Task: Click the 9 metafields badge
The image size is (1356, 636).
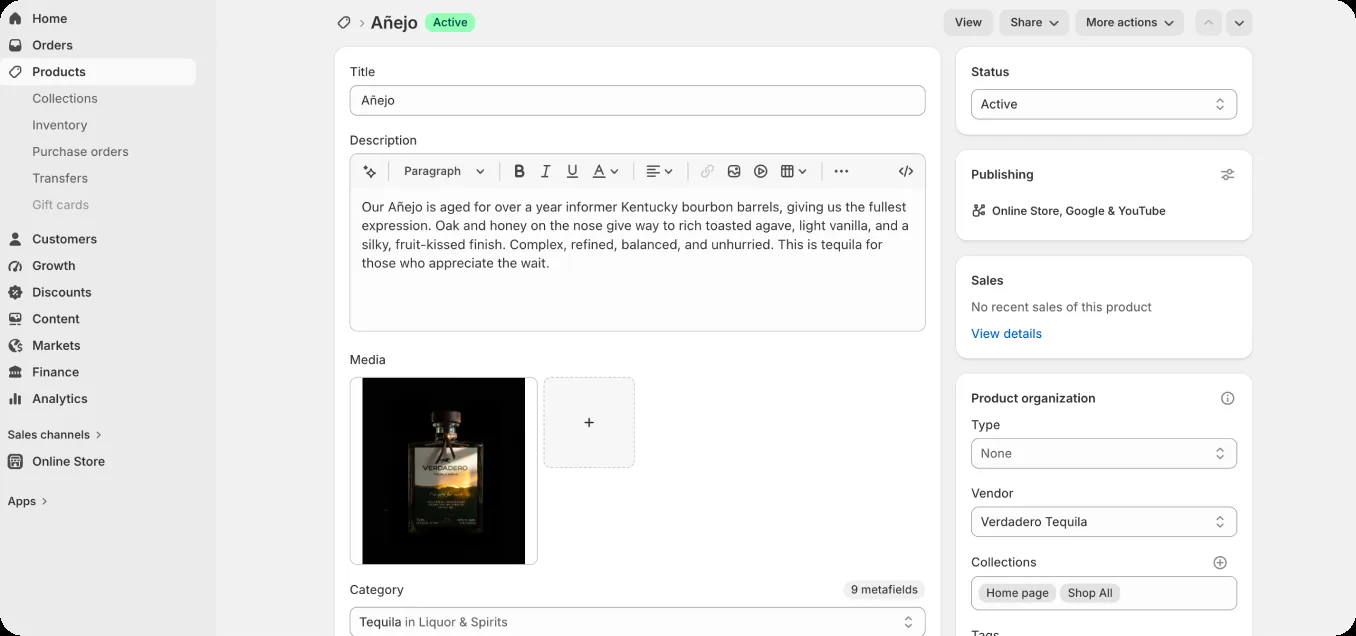Action: point(884,590)
